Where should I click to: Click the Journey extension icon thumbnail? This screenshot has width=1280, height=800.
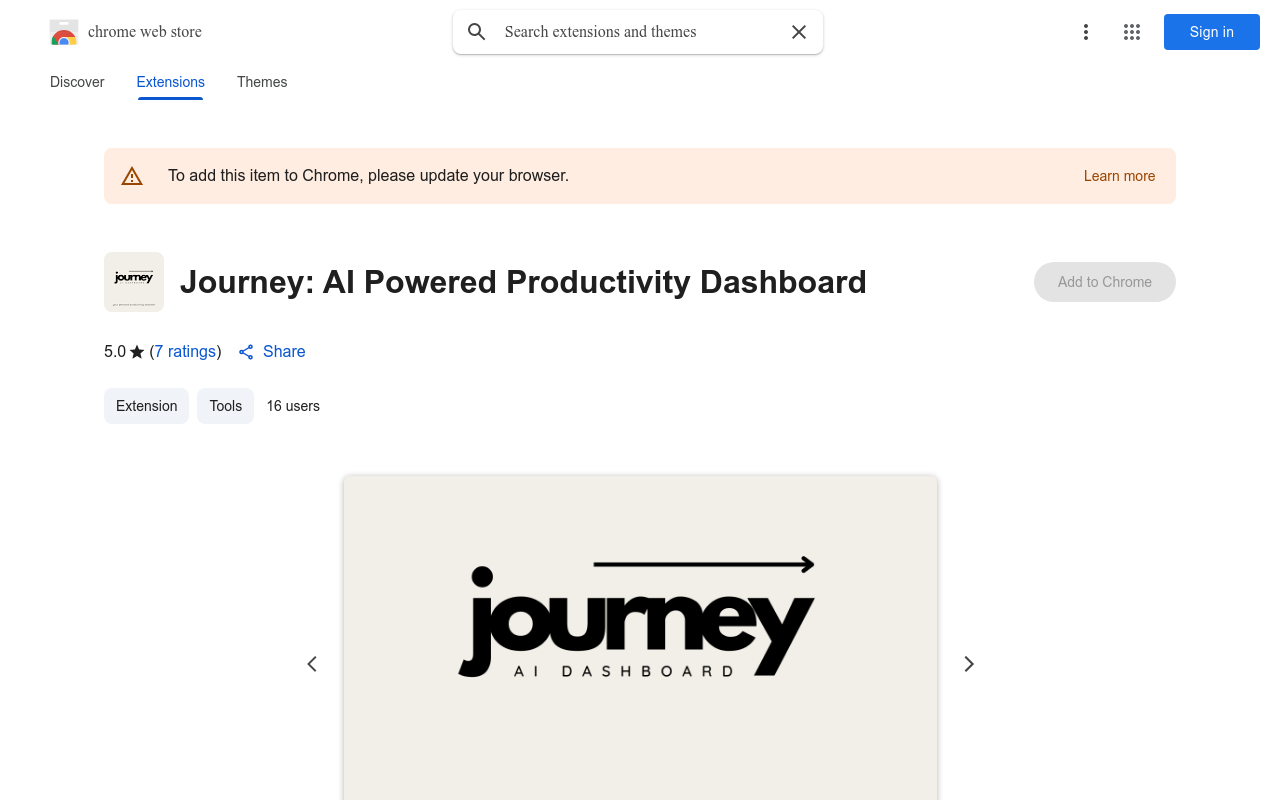[x=134, y=282]
